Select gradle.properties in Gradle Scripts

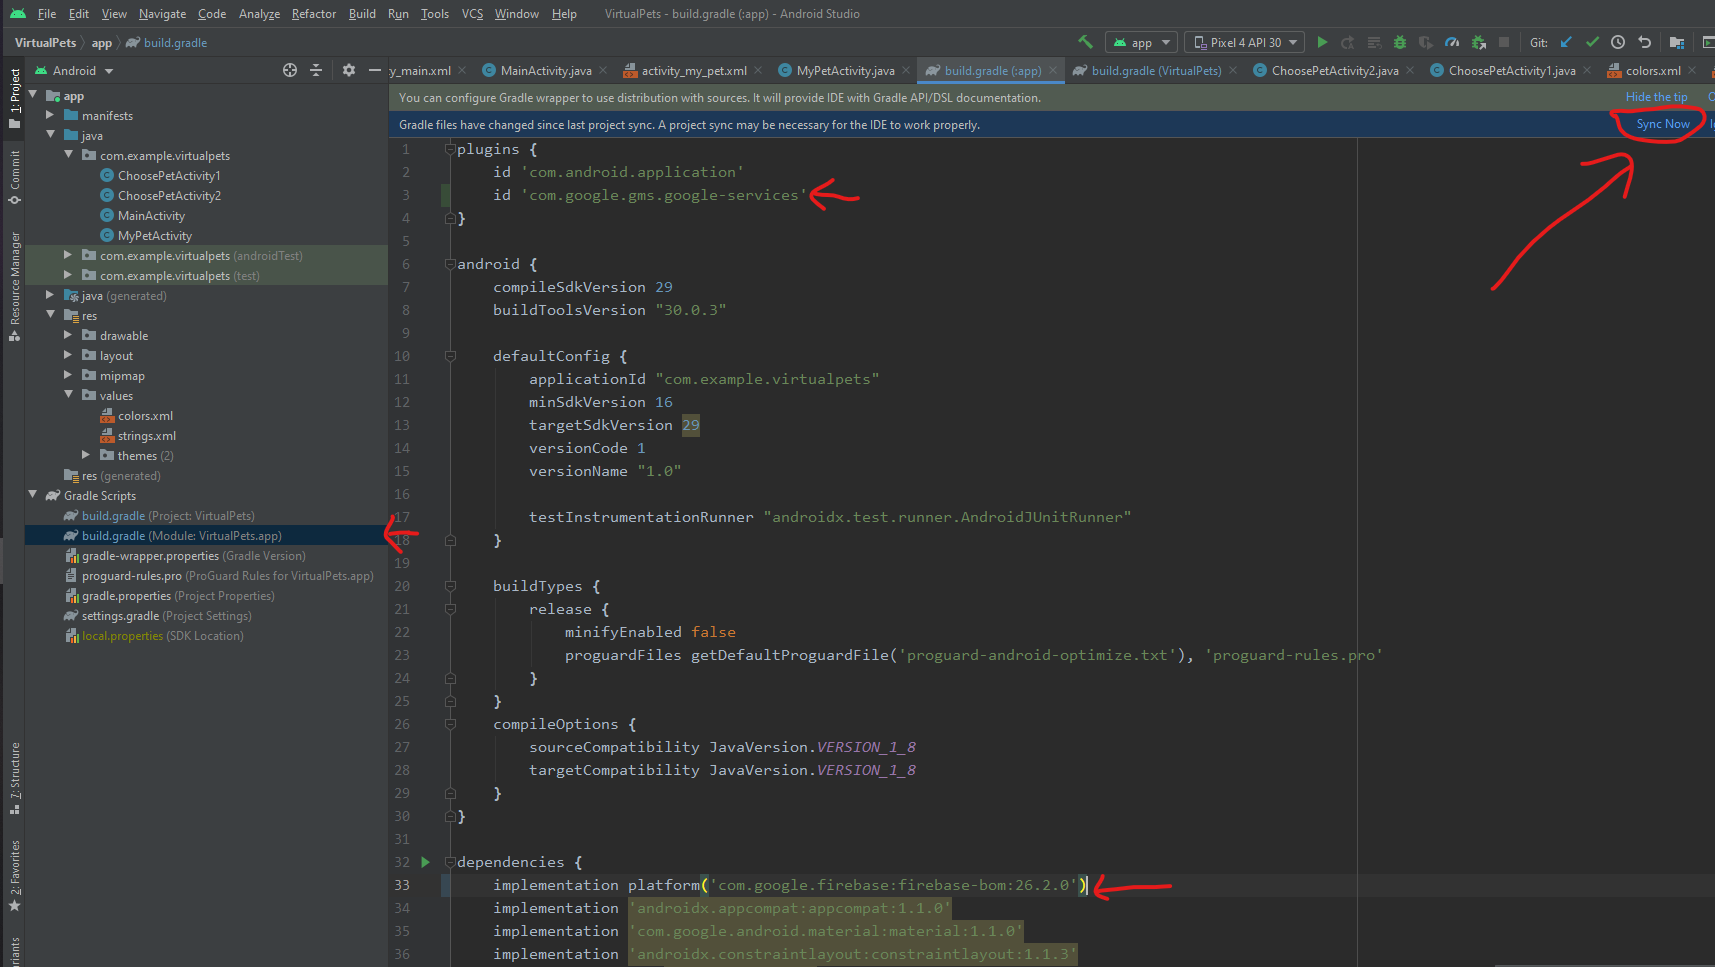126,596
